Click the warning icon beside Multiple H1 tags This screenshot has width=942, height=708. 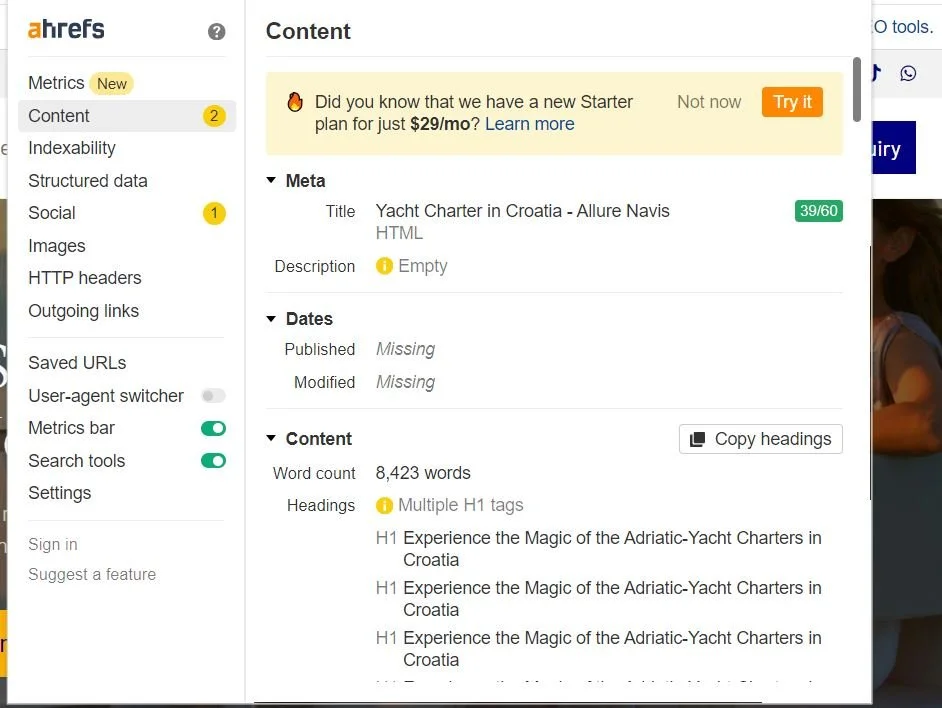pyautogui.click(x=384, y=505)
